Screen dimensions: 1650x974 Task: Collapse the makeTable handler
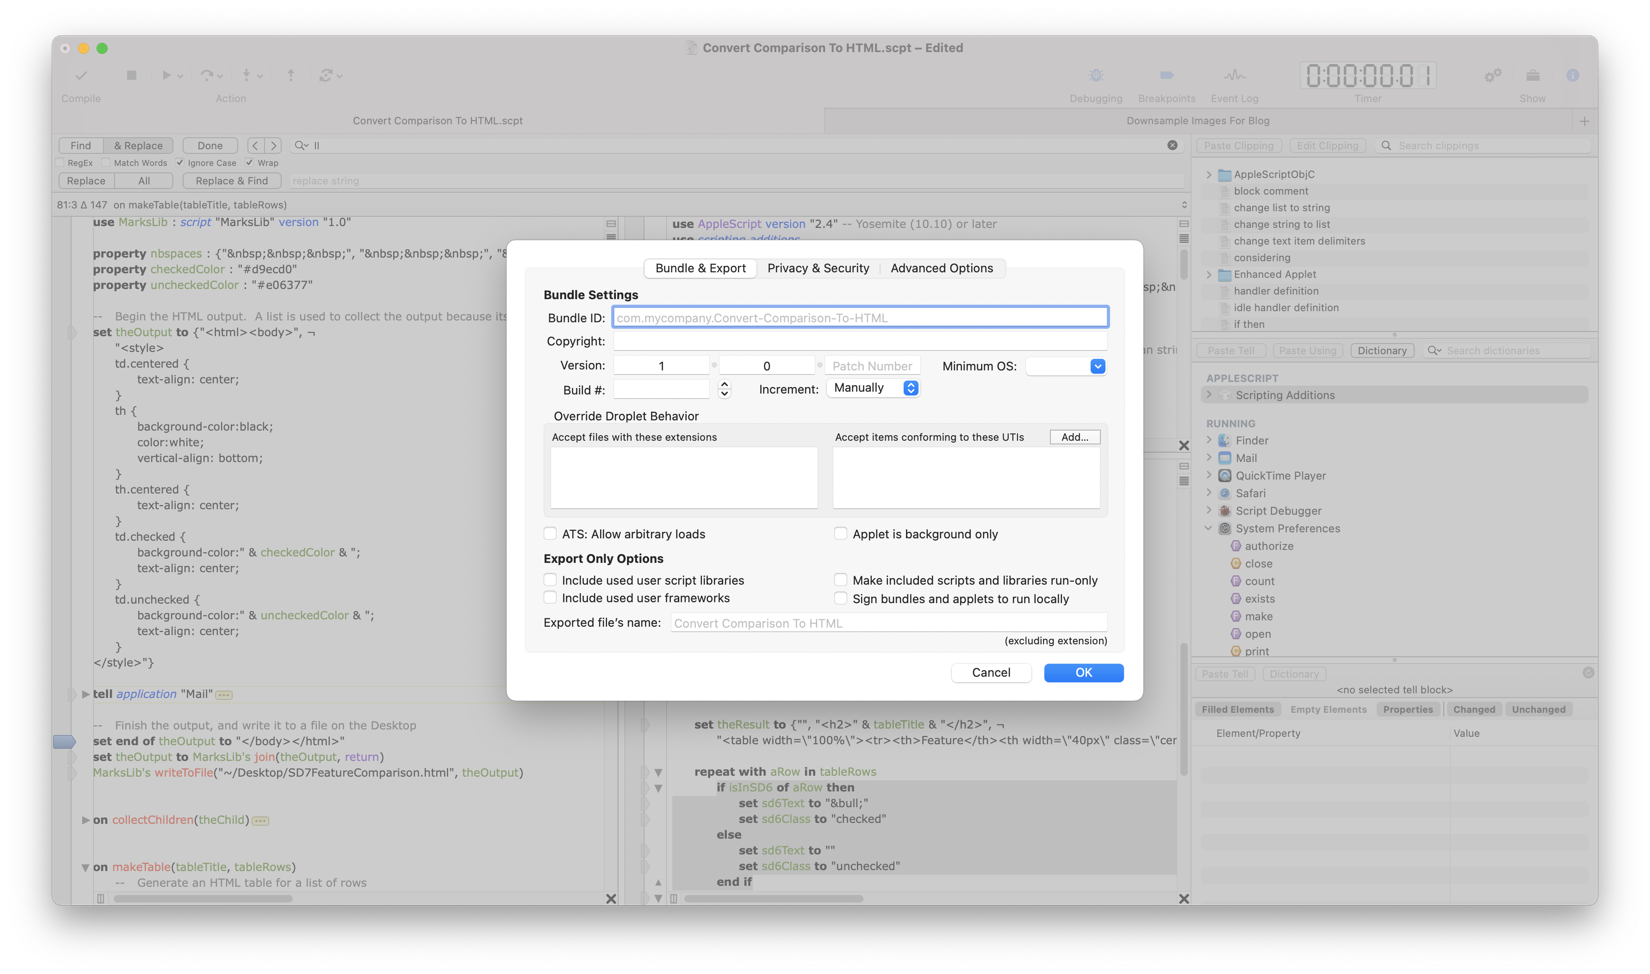coord(85,867)
